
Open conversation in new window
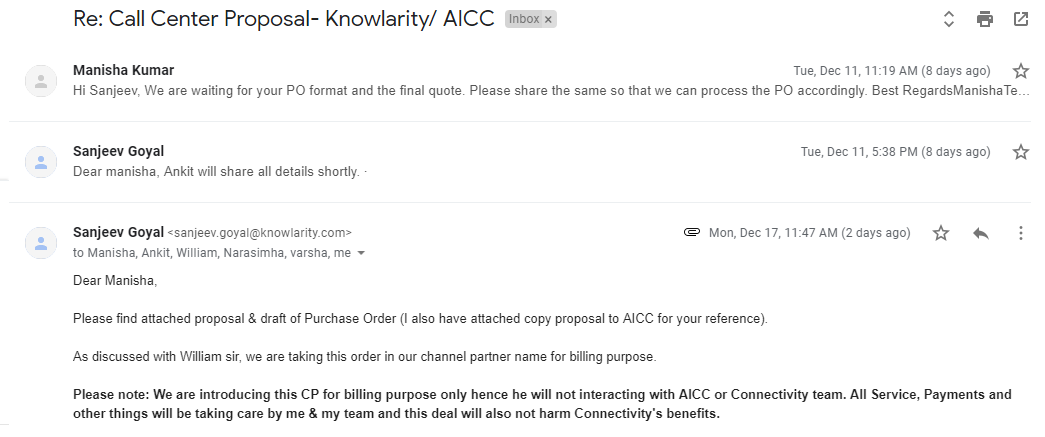click(x=1021, y=19)
